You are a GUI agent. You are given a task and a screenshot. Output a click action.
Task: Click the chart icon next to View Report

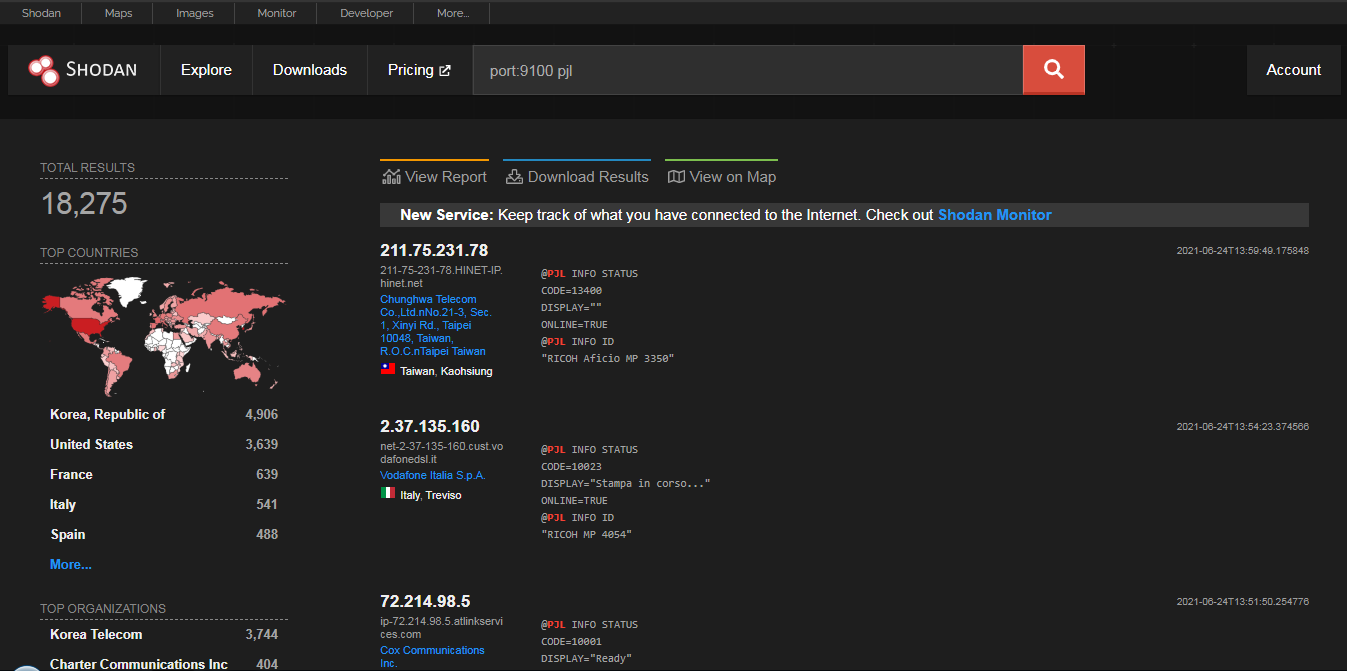391,177
